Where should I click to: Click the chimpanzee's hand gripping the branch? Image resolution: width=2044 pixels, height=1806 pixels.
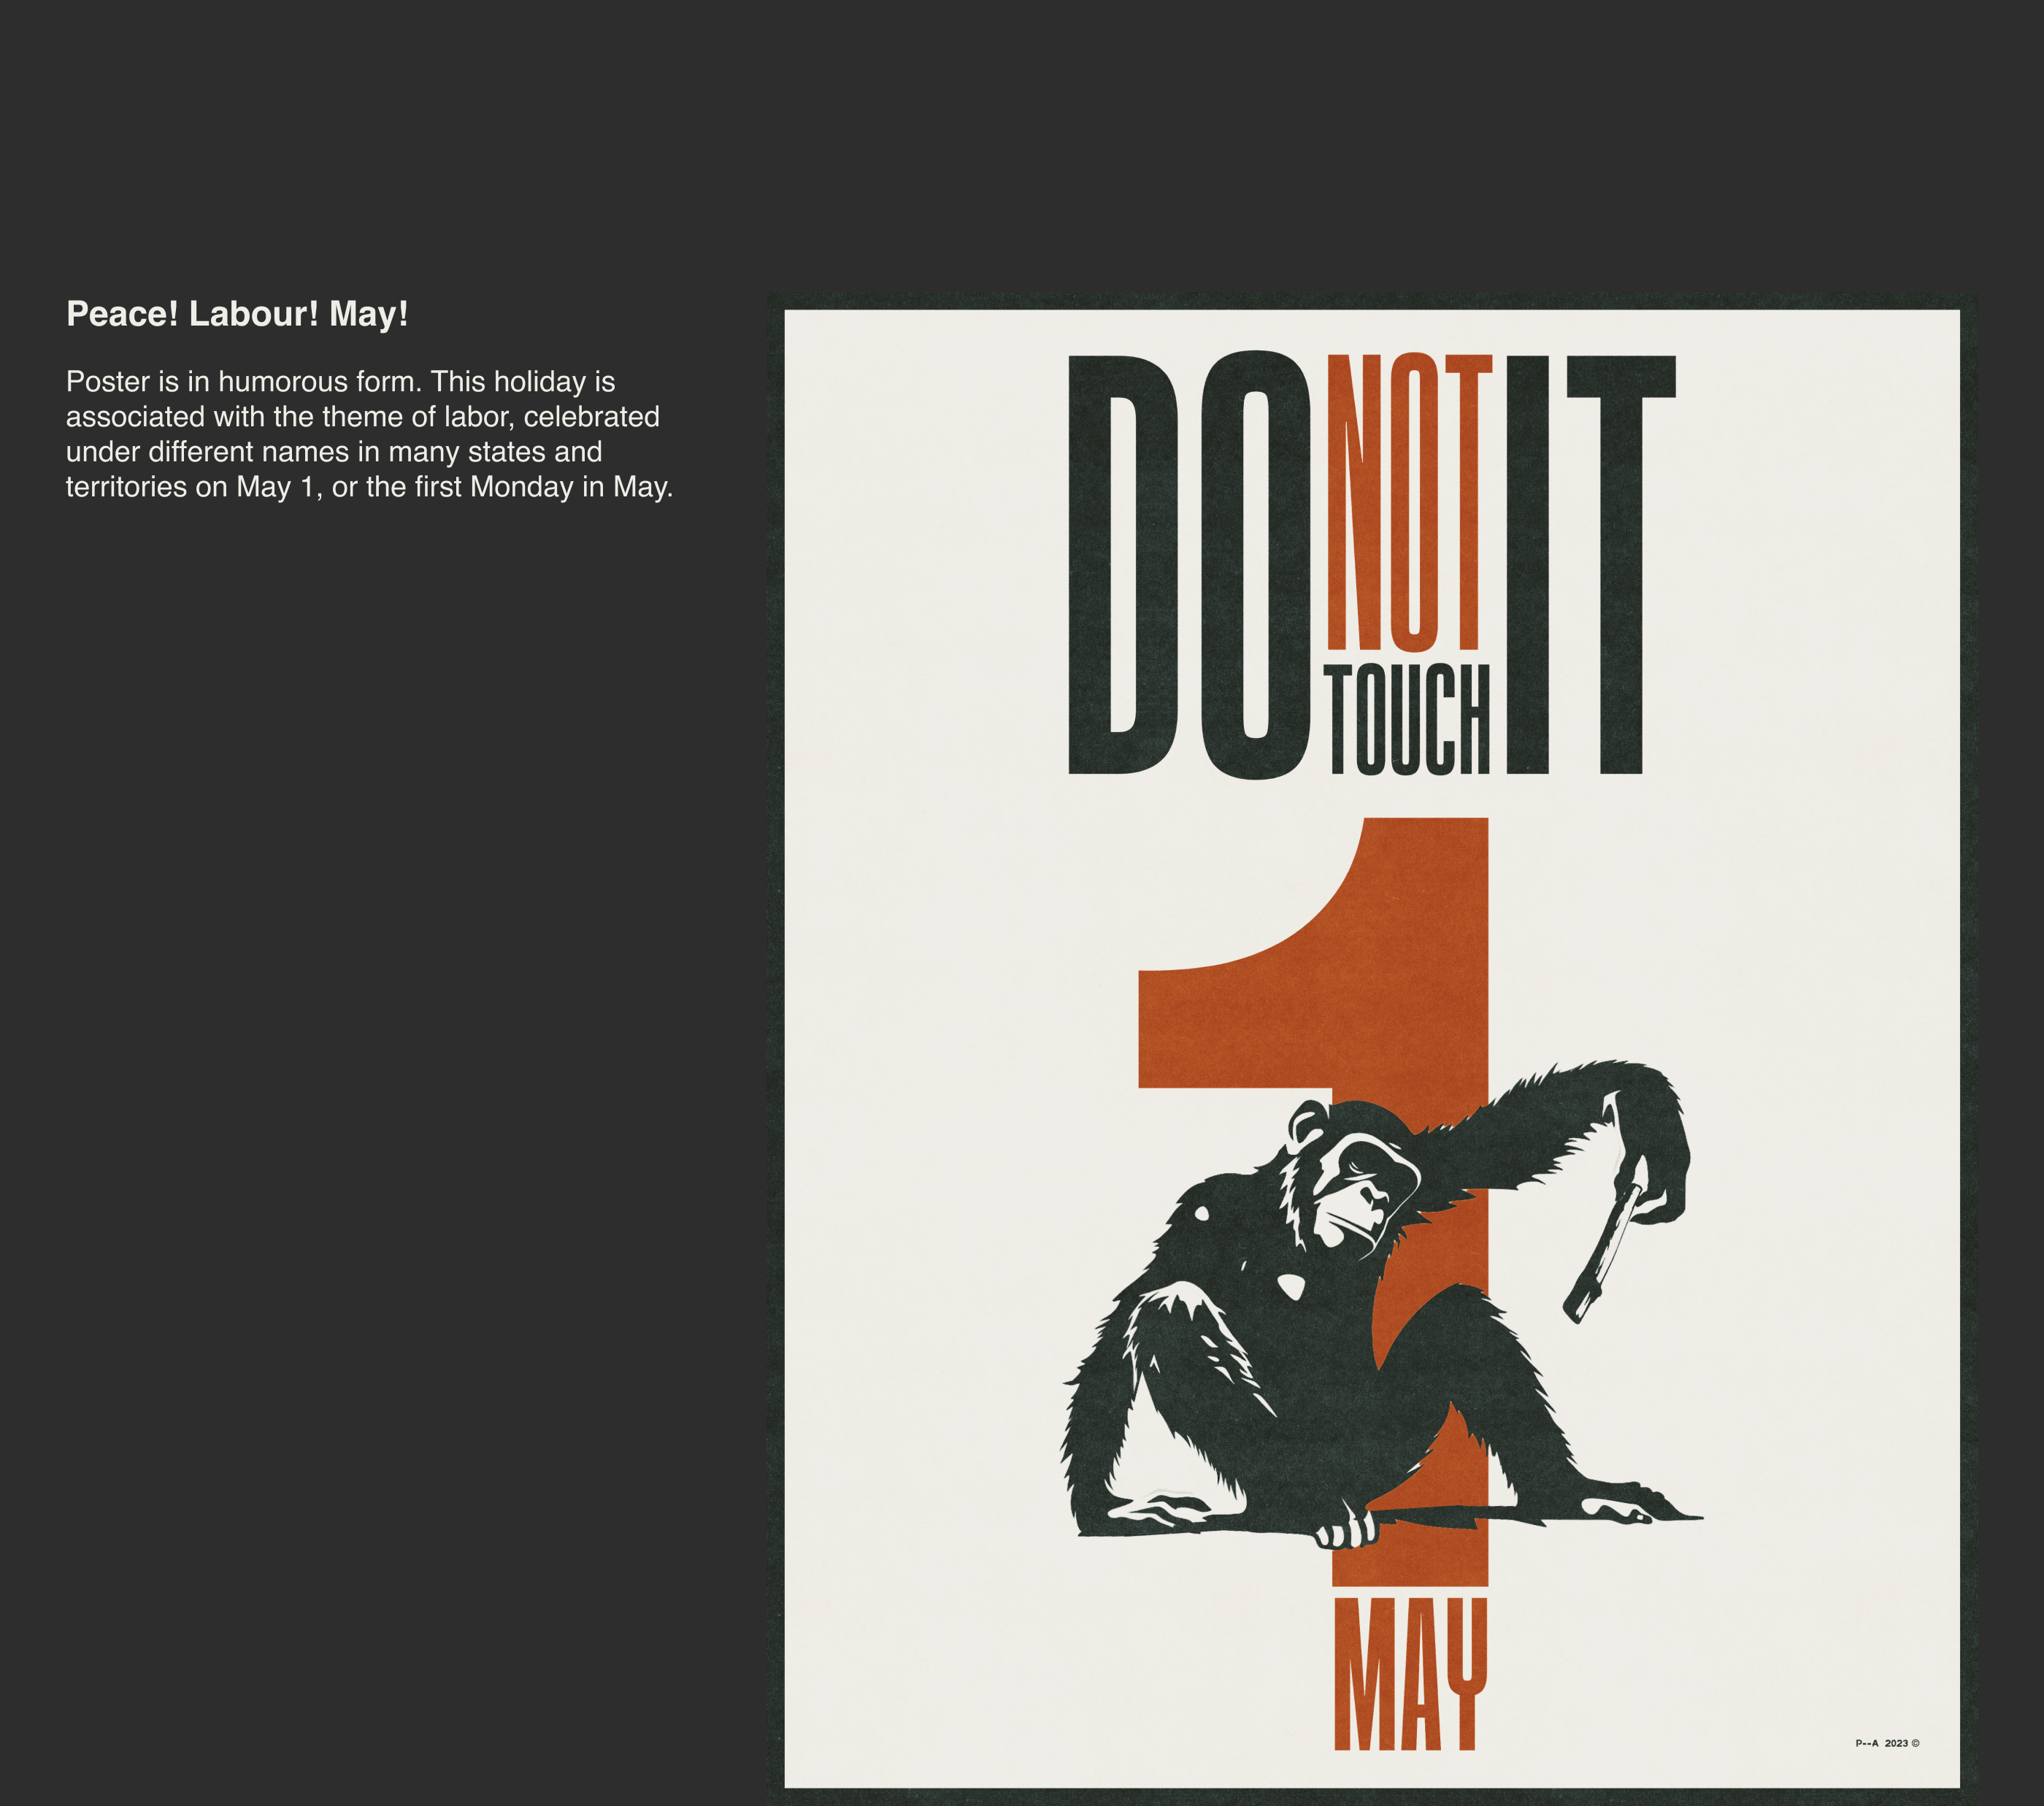1346,1531
